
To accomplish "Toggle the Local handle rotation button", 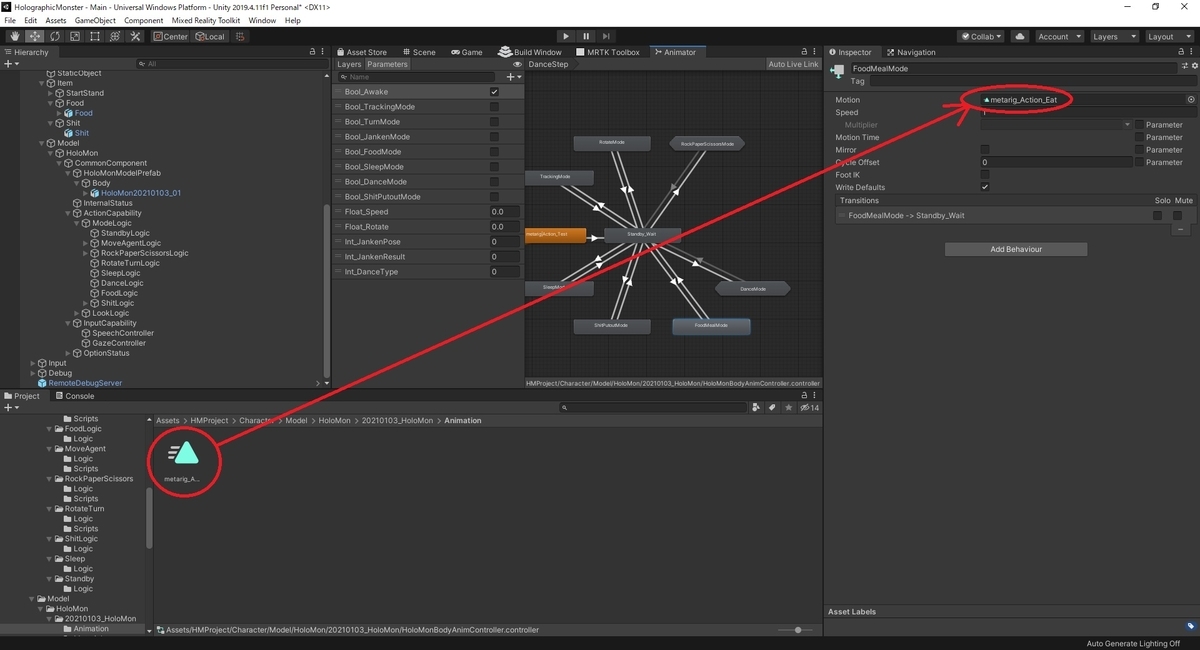I will coord(210,37).
